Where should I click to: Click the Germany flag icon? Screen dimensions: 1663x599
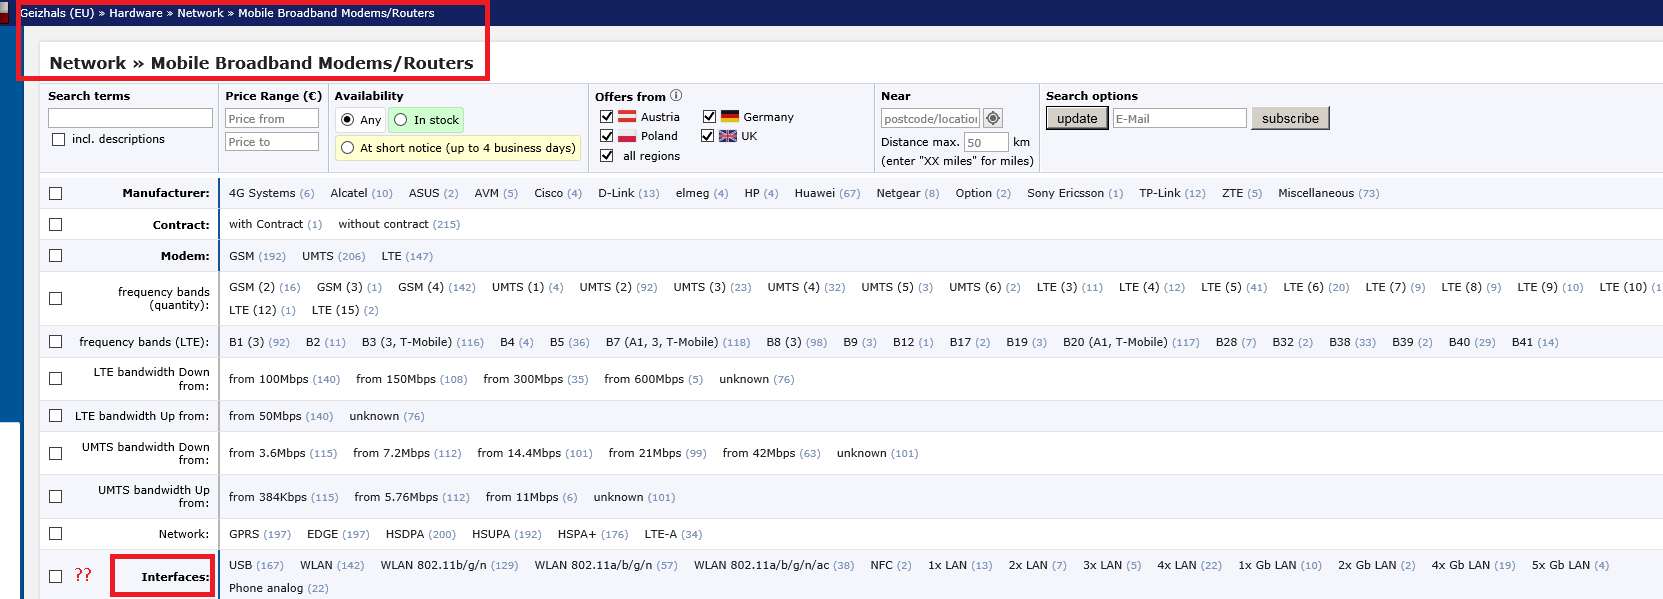click(x=729, y=117)
